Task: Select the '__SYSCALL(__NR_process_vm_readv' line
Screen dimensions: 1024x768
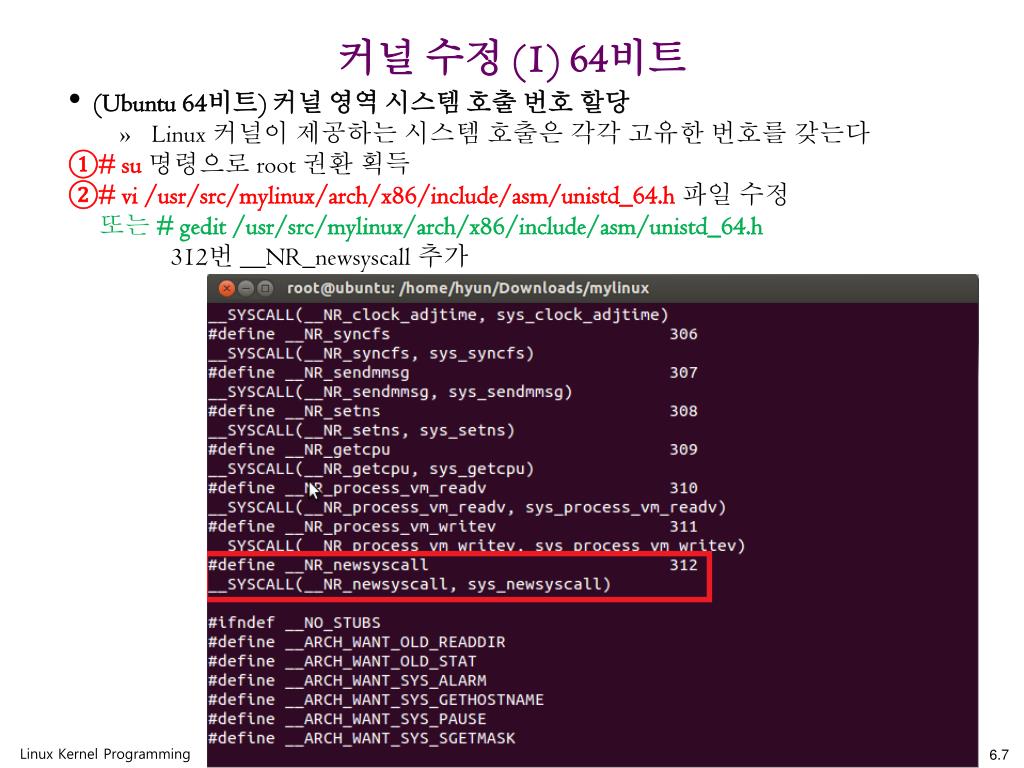Action: [x=467, y=507]
